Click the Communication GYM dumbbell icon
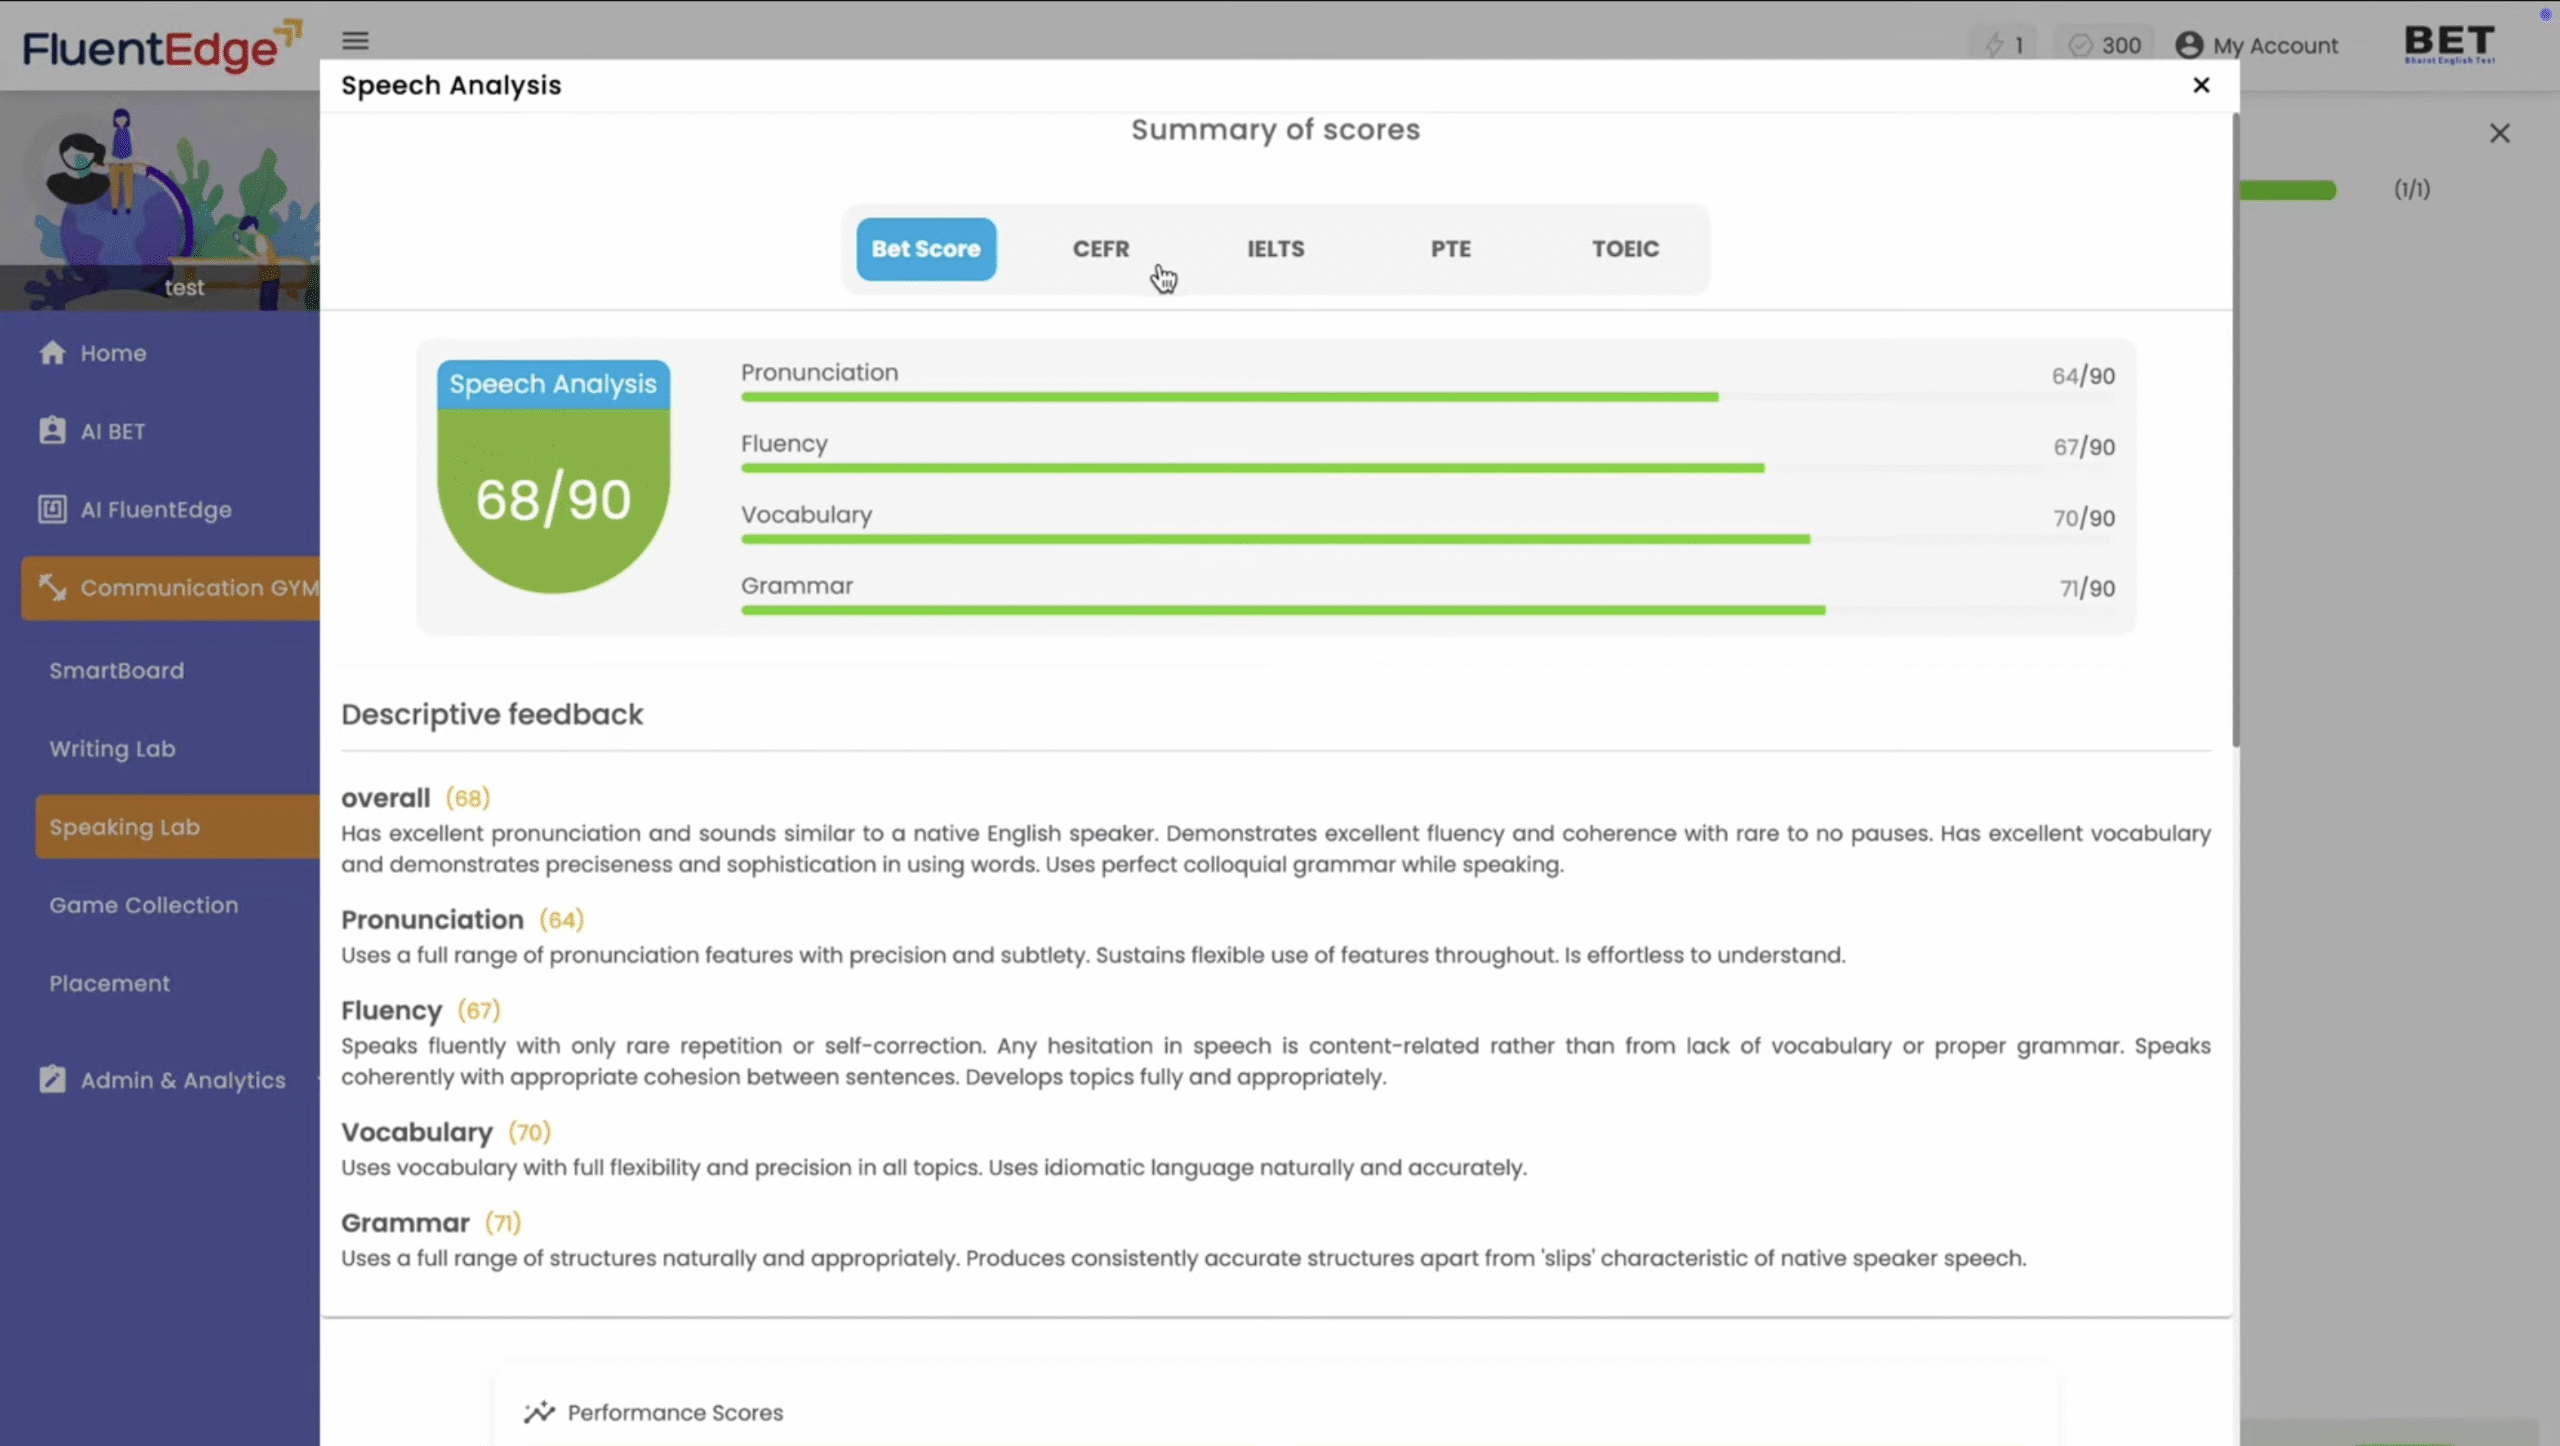This screenshot has height=1446, width=2560. pos(52,587)
